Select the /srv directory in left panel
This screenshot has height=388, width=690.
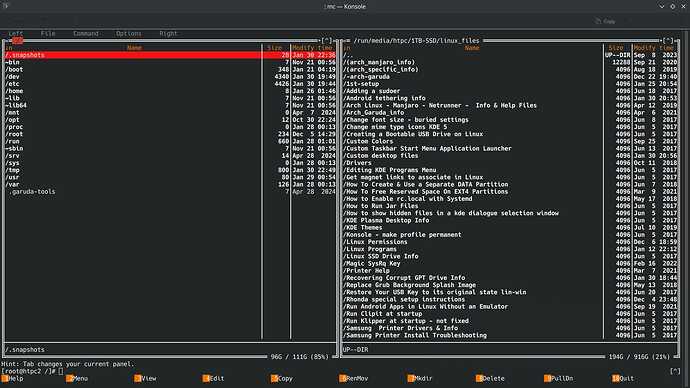[x=170, y=156]
